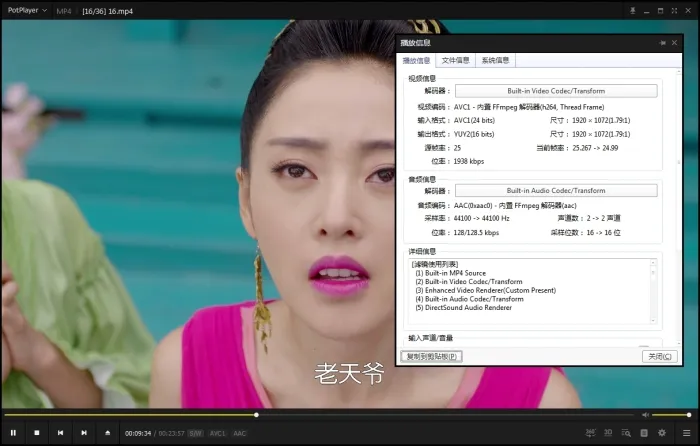
Task: Pause the video playback
Action: click(x=13, y=433)
